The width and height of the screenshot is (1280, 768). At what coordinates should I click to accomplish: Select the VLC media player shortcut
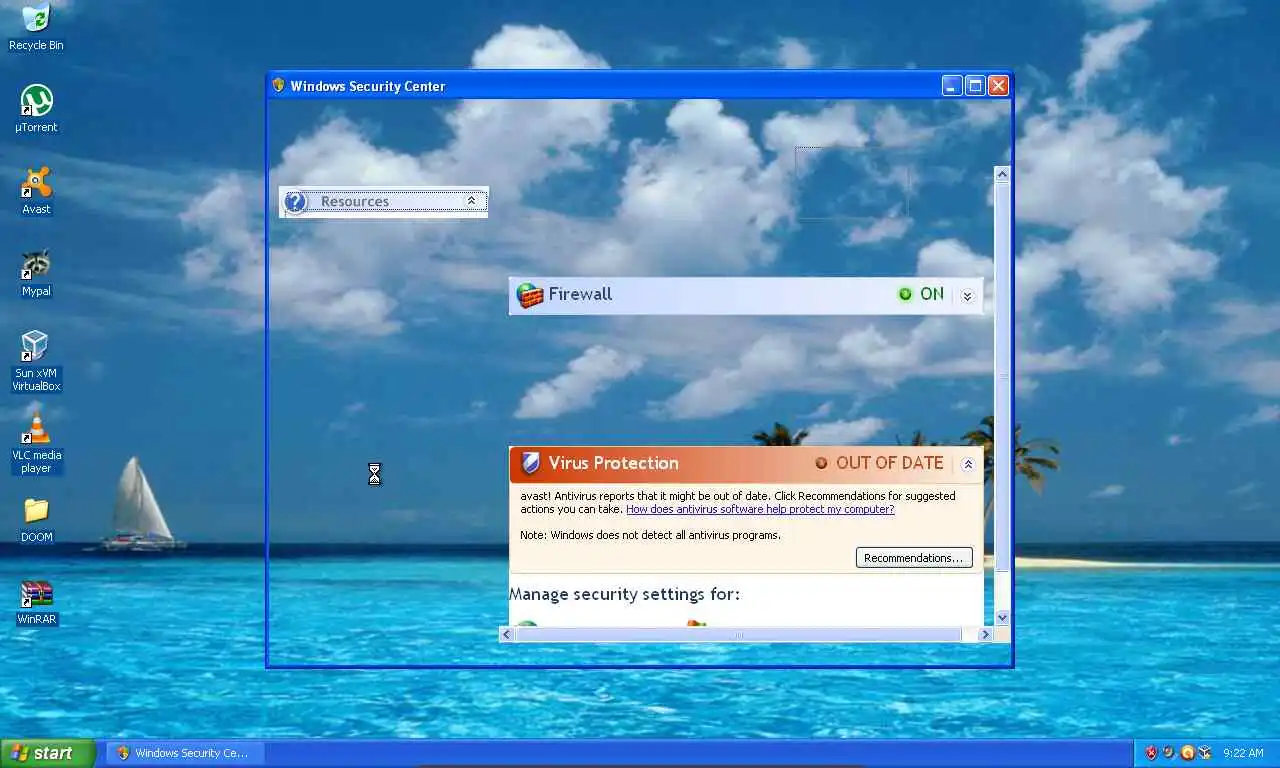[36, 443]
